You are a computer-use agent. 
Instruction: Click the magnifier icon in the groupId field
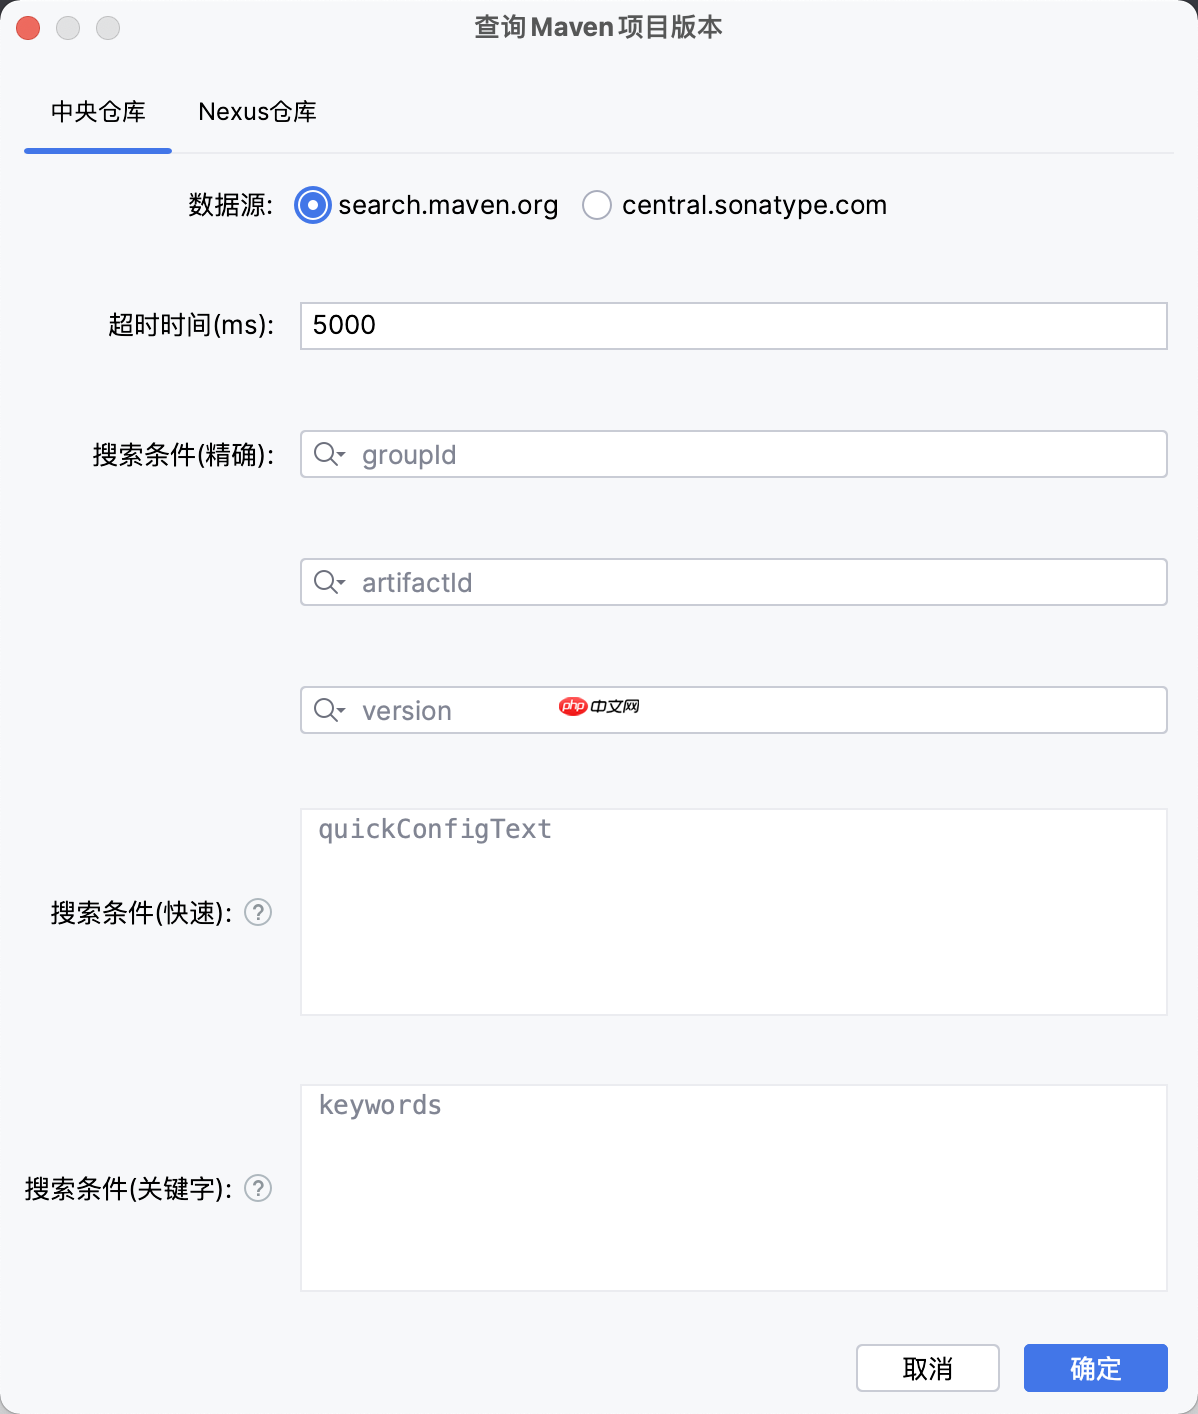pyautogui.click(x=326, y=454)
